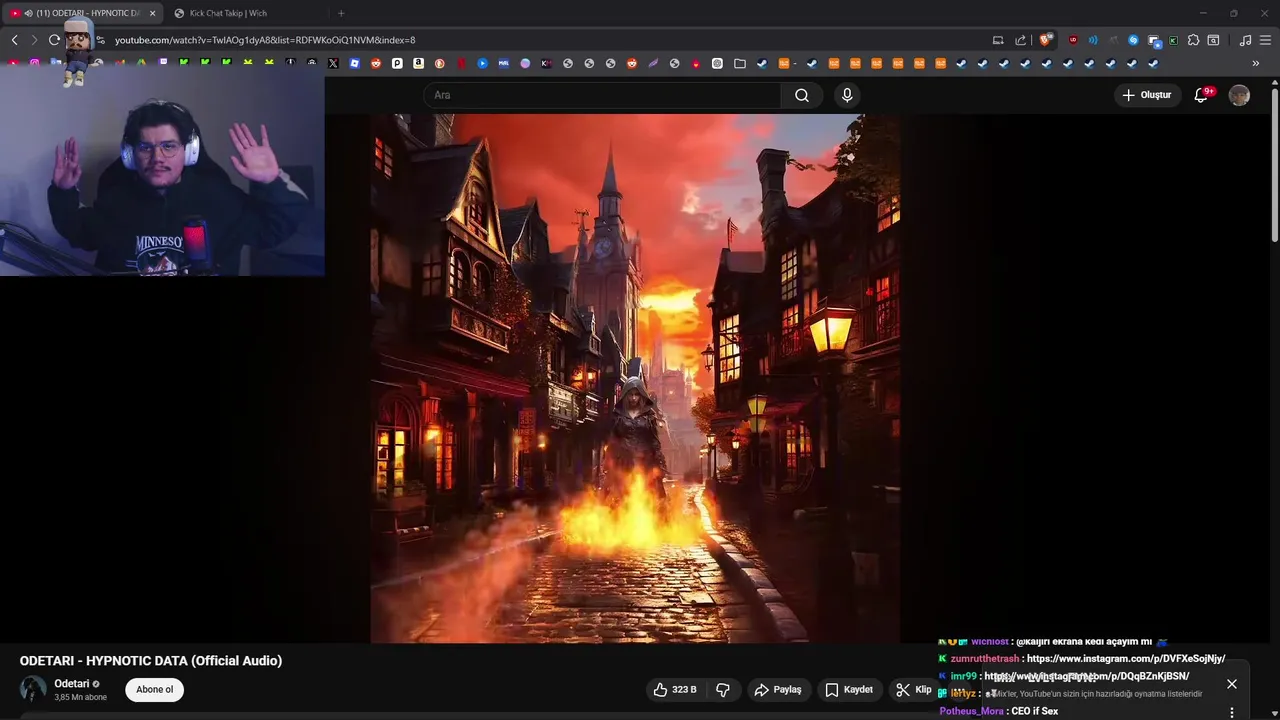The width and height of the screenshot is (1280, 720).
Task: Click the picture-in-picture extension icon
Action: [x=1154, y=40]
